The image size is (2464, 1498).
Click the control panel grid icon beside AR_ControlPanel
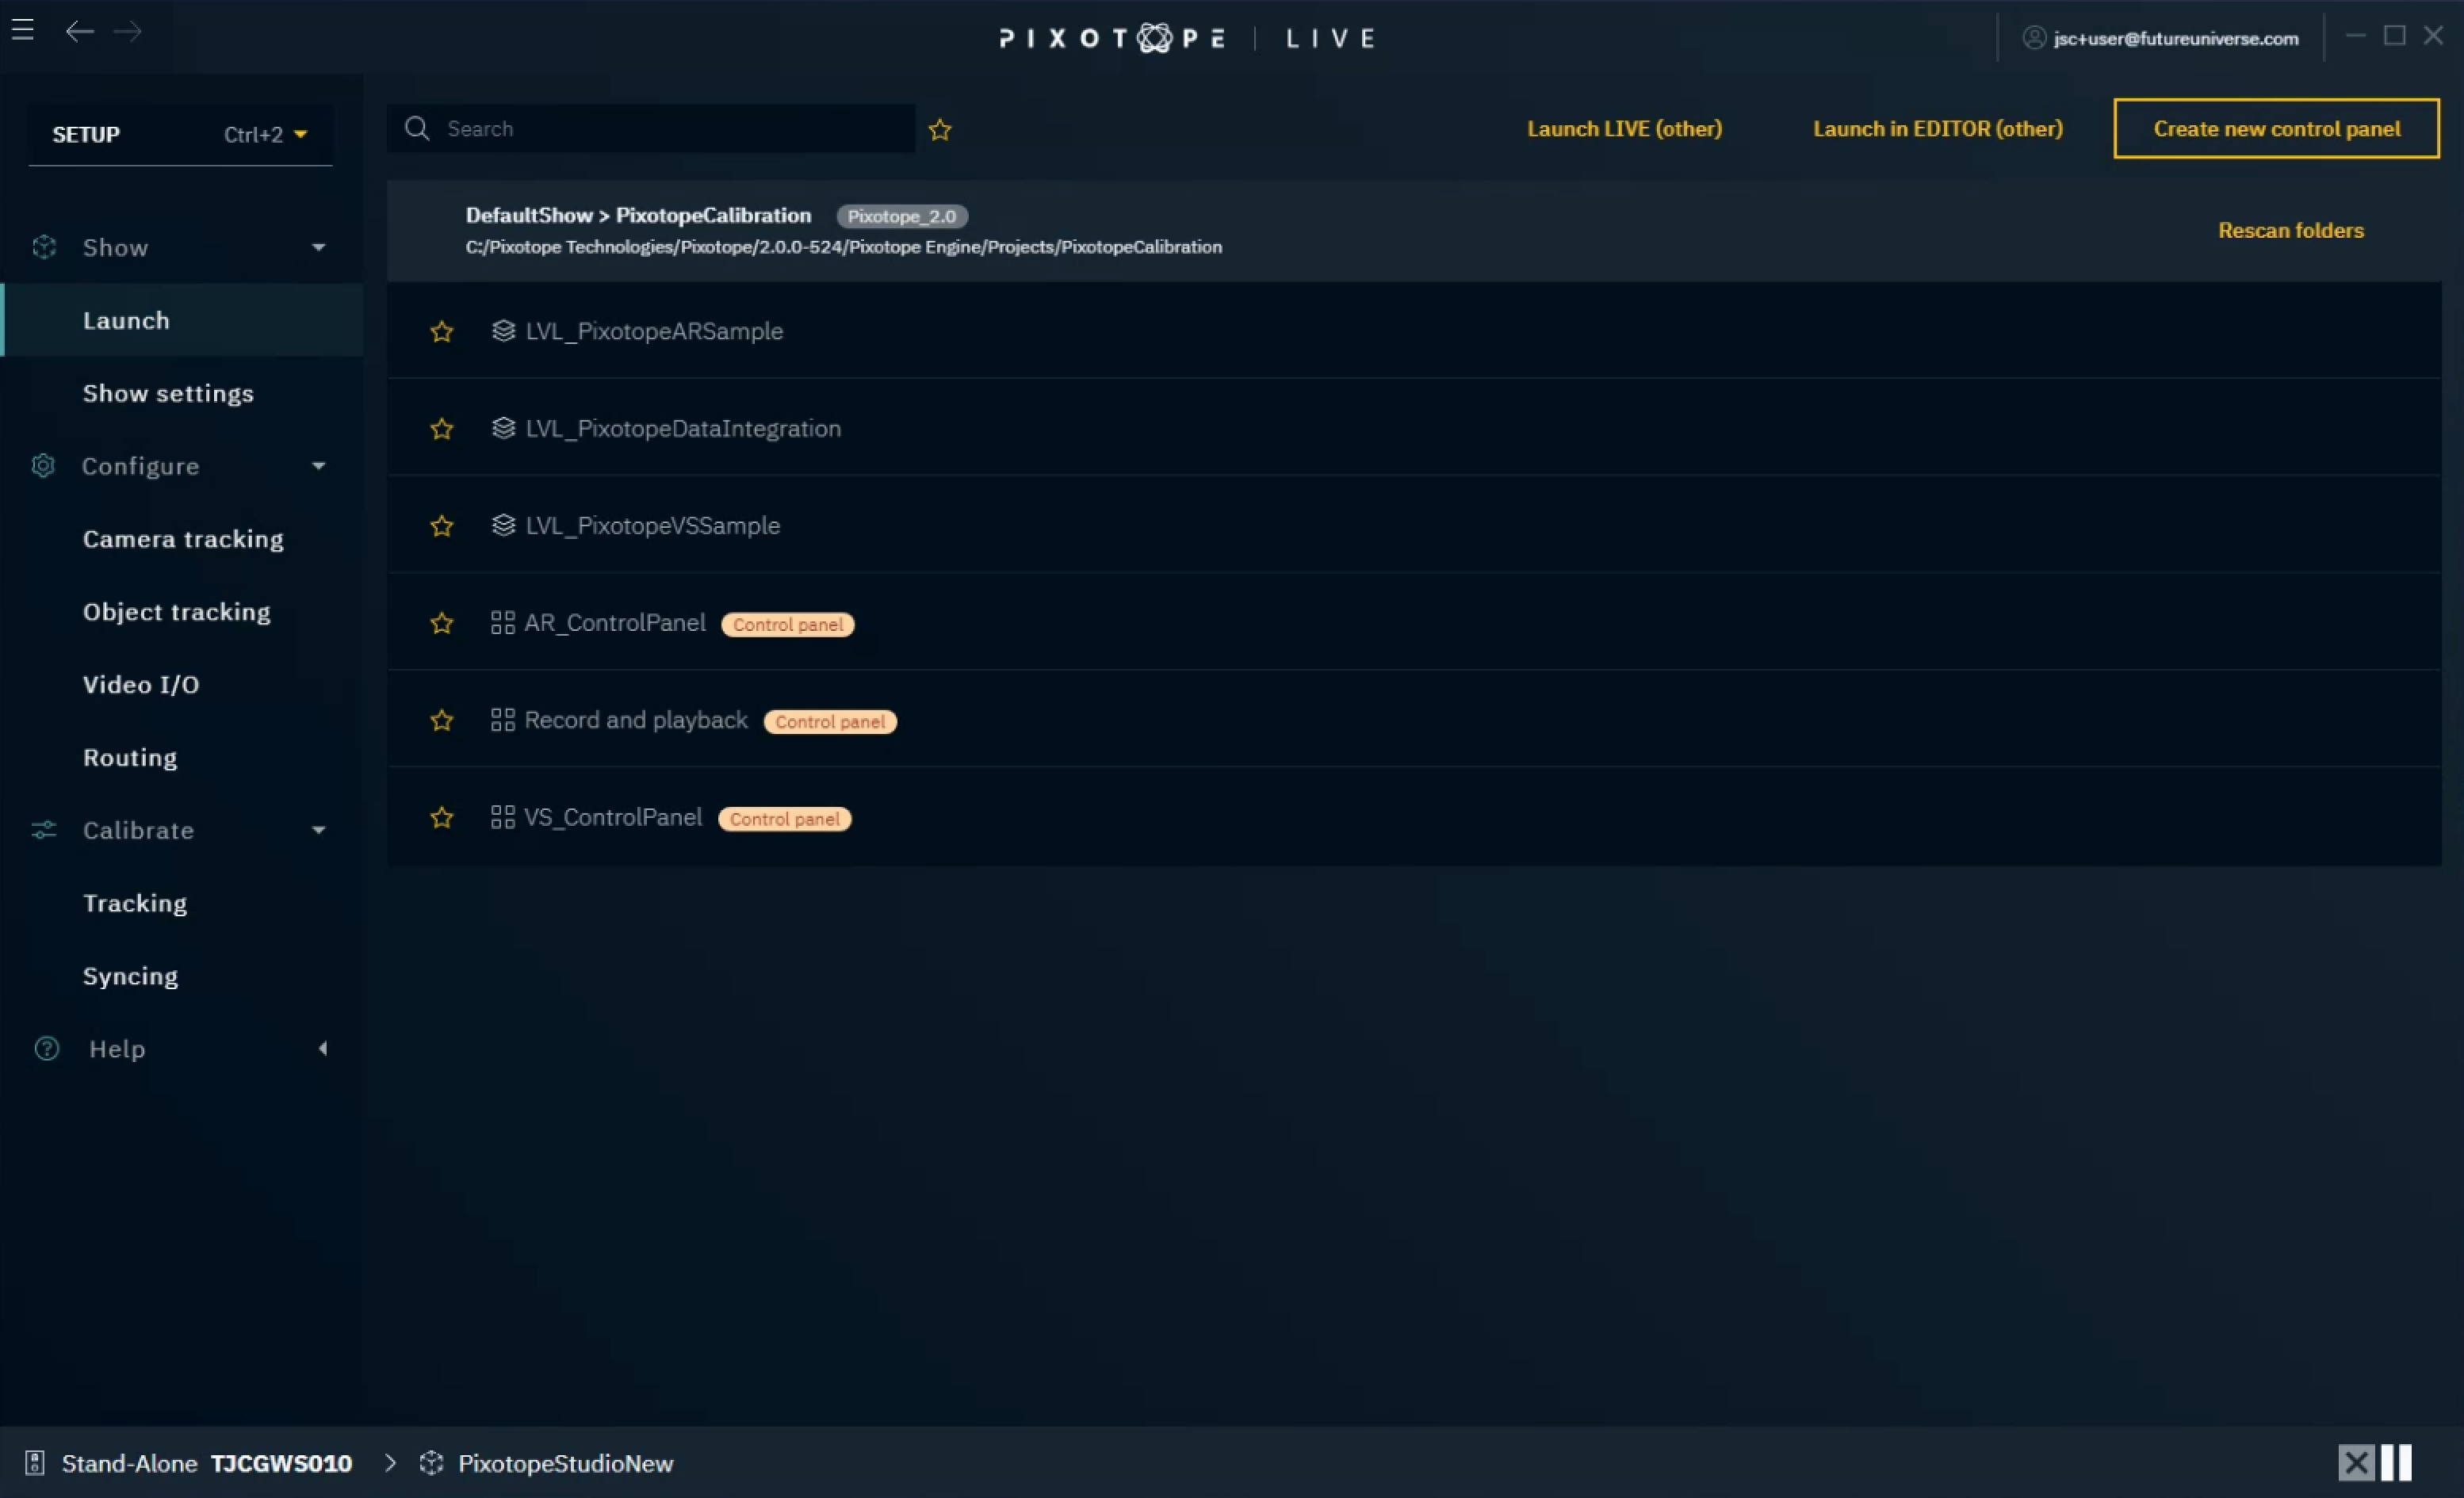click(503, 622)
